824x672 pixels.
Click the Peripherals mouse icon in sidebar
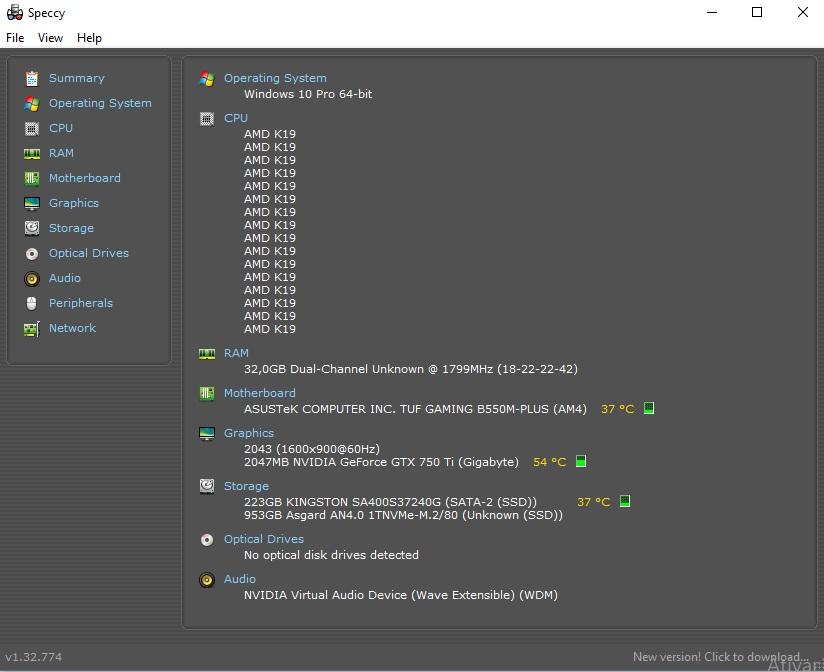point(32,303)
